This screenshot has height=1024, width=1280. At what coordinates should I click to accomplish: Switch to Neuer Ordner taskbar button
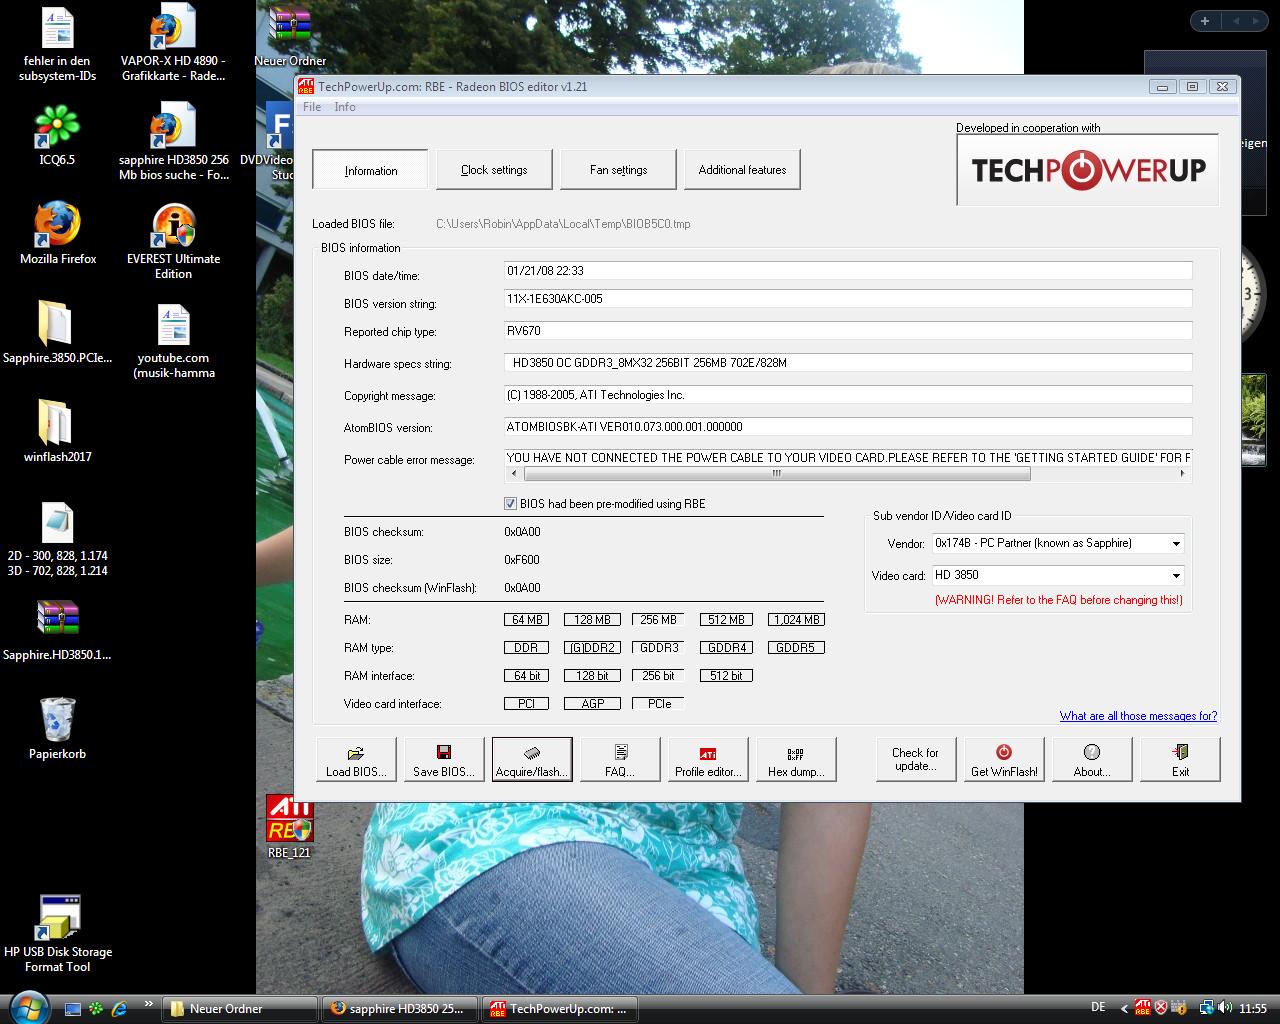tap(239, 1009)
